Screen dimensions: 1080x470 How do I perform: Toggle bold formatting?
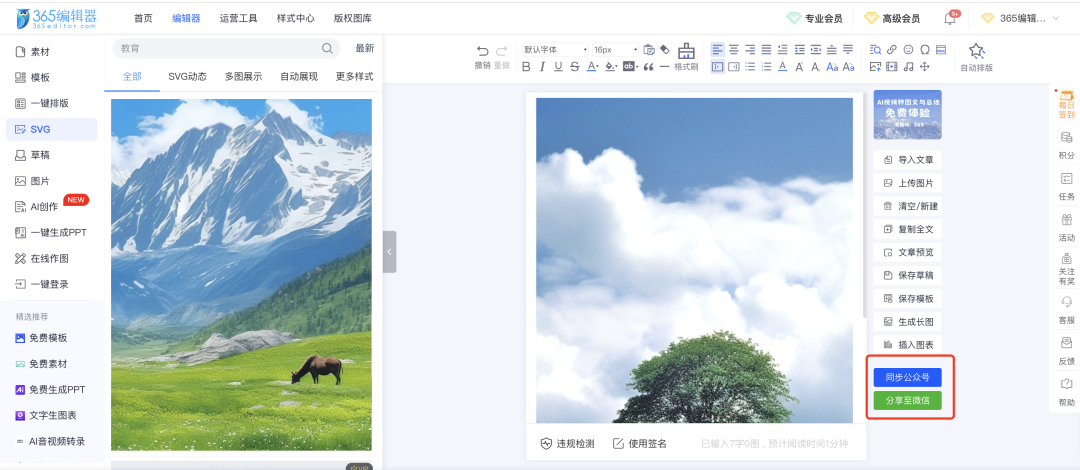tap(526, 67)
